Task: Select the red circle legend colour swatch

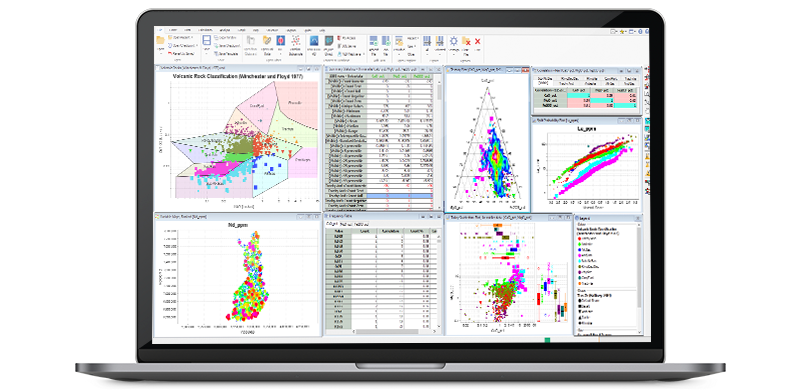Action: point(579,239)
